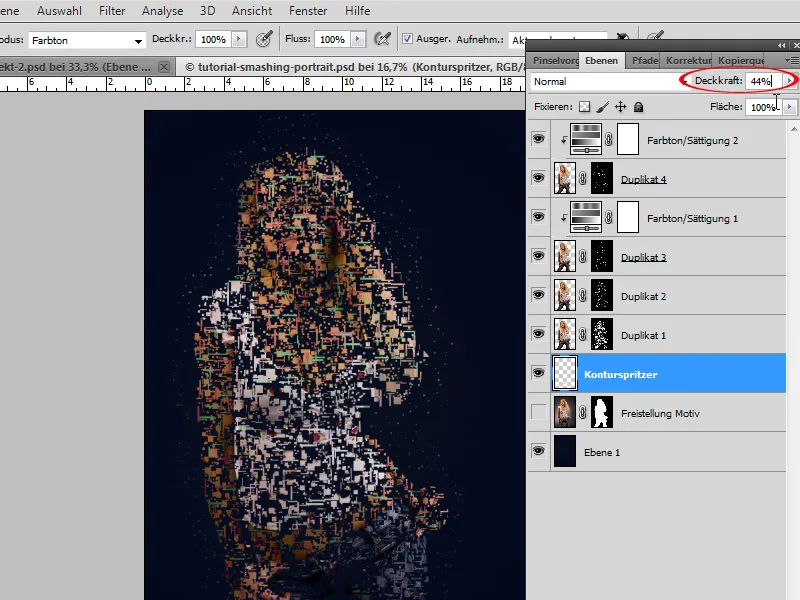Hide the Farbton/Sättigung 2 layer
Viewport: 800px width, 600px height.
pyautogui.click(x=538, y=139)
